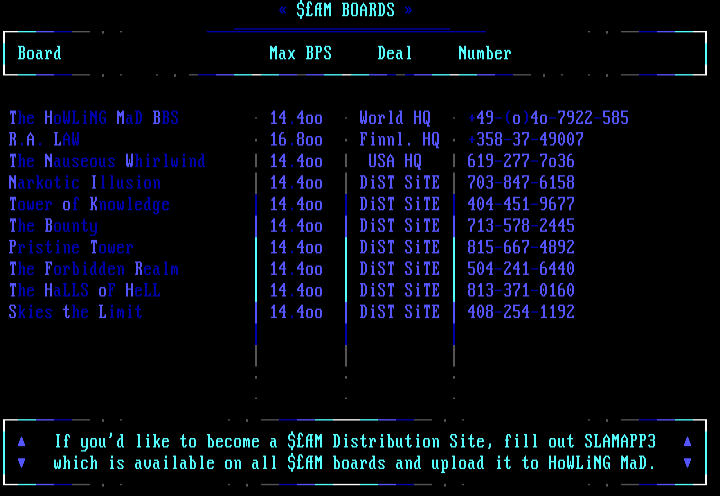This screenshot has height=496, width=720.
Task: Click The Bounty board name
Action: [54, 226]
